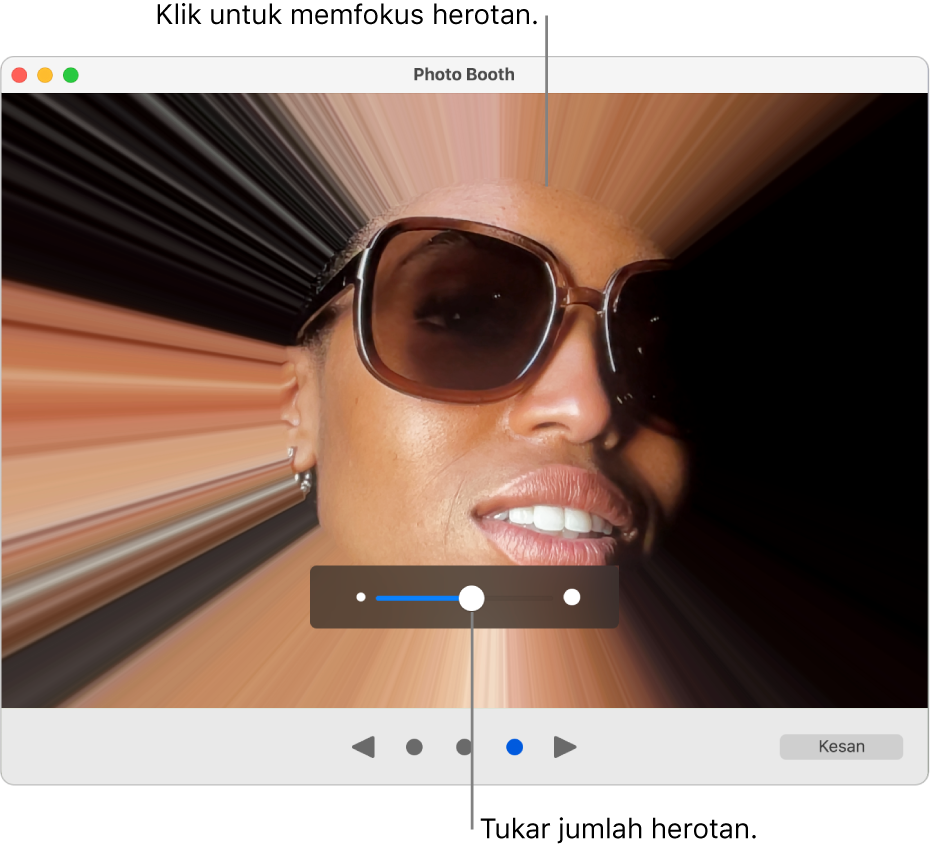Go to previous effects page arrow
This screenshot has height=851, width=931.
click(363, 746)
